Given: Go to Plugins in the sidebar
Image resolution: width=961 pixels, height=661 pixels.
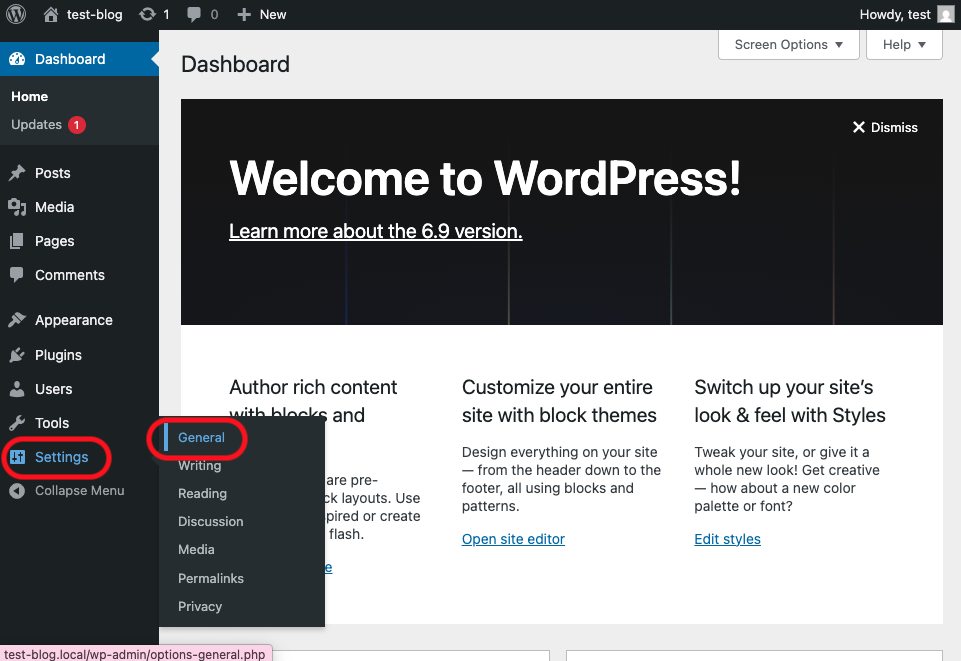Looking at the screenshot, I should 58,355.
